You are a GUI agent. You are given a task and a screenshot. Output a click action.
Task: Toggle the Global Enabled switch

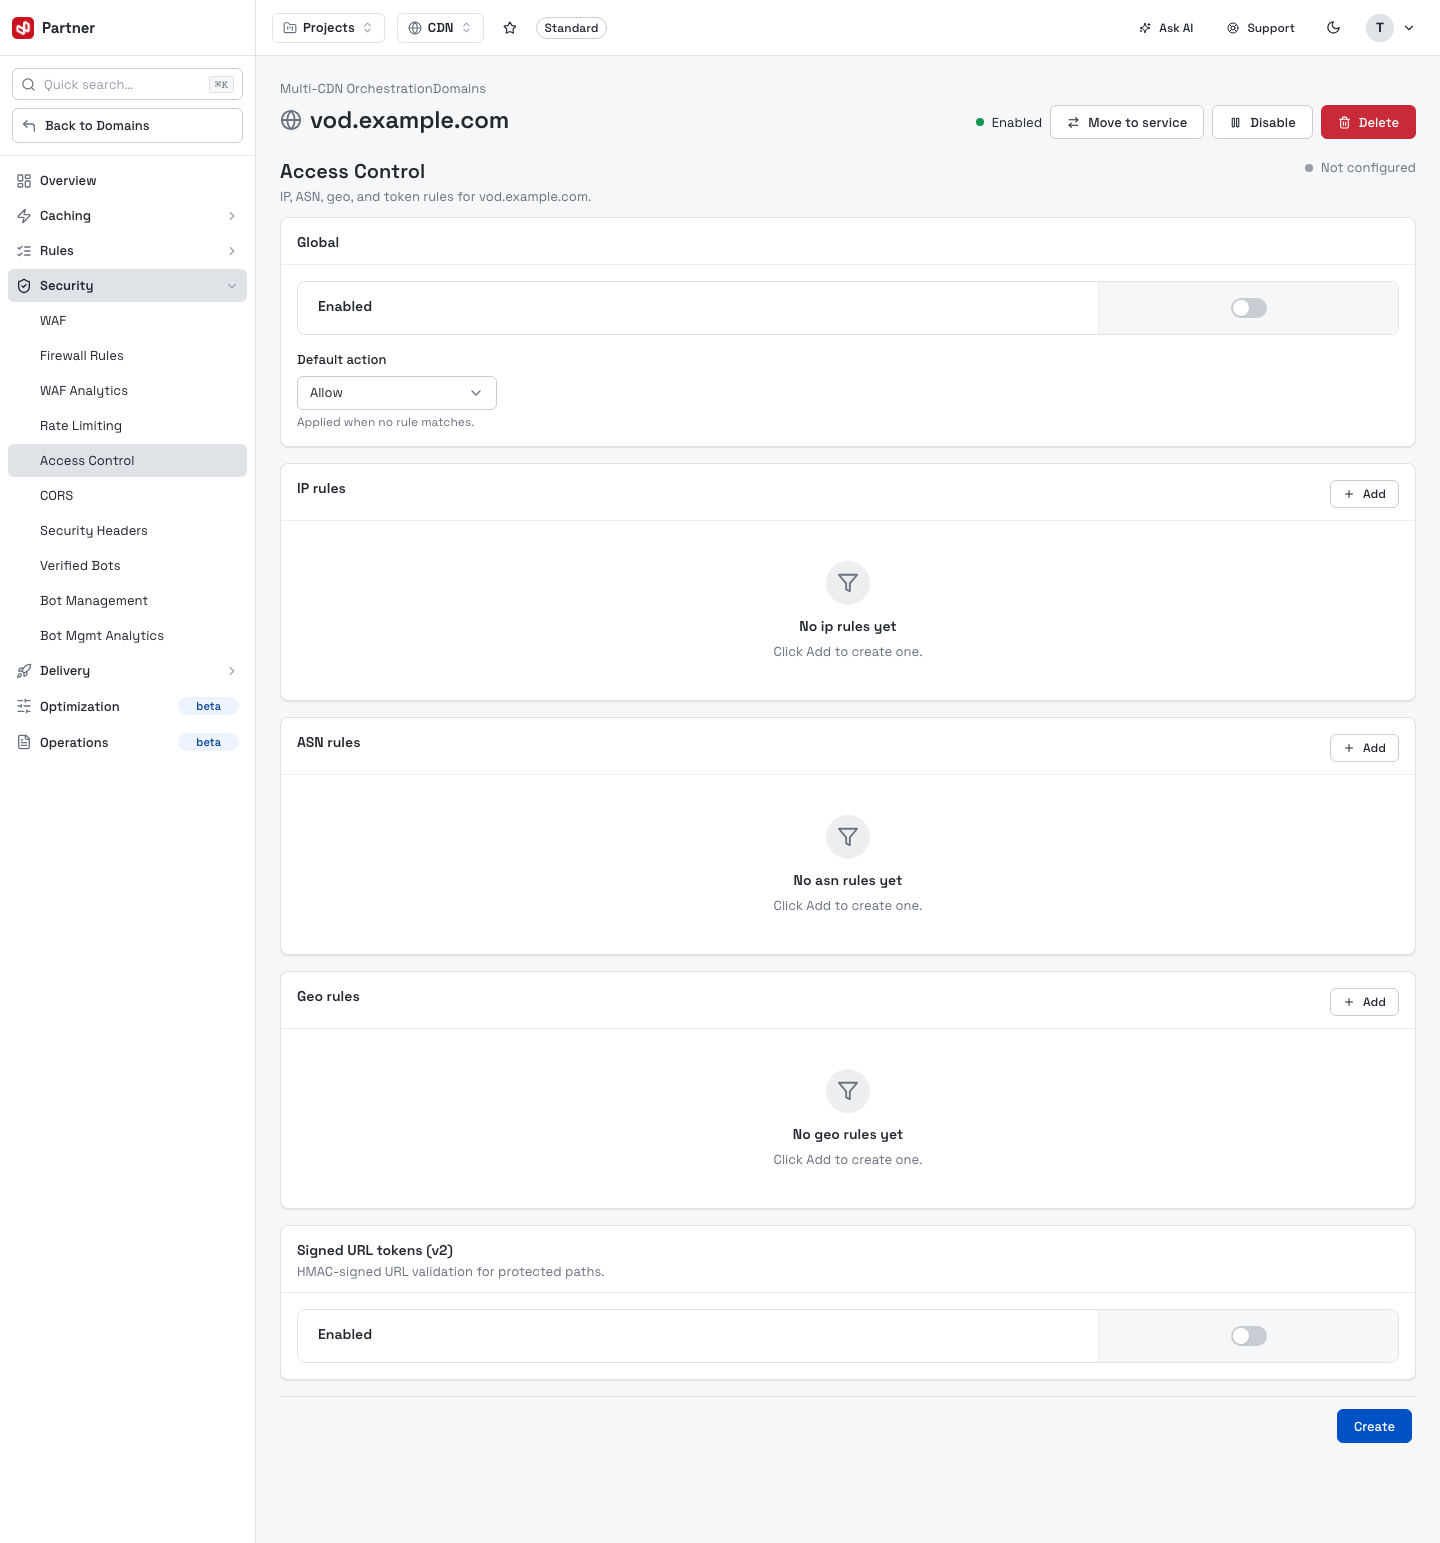point(1249,308)
